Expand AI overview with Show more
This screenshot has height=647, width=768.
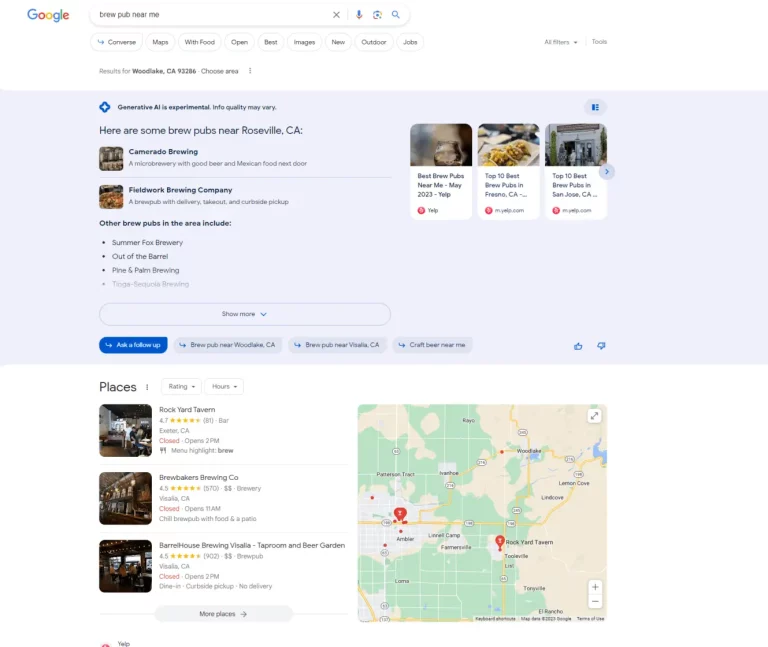[x=244, y=314]
